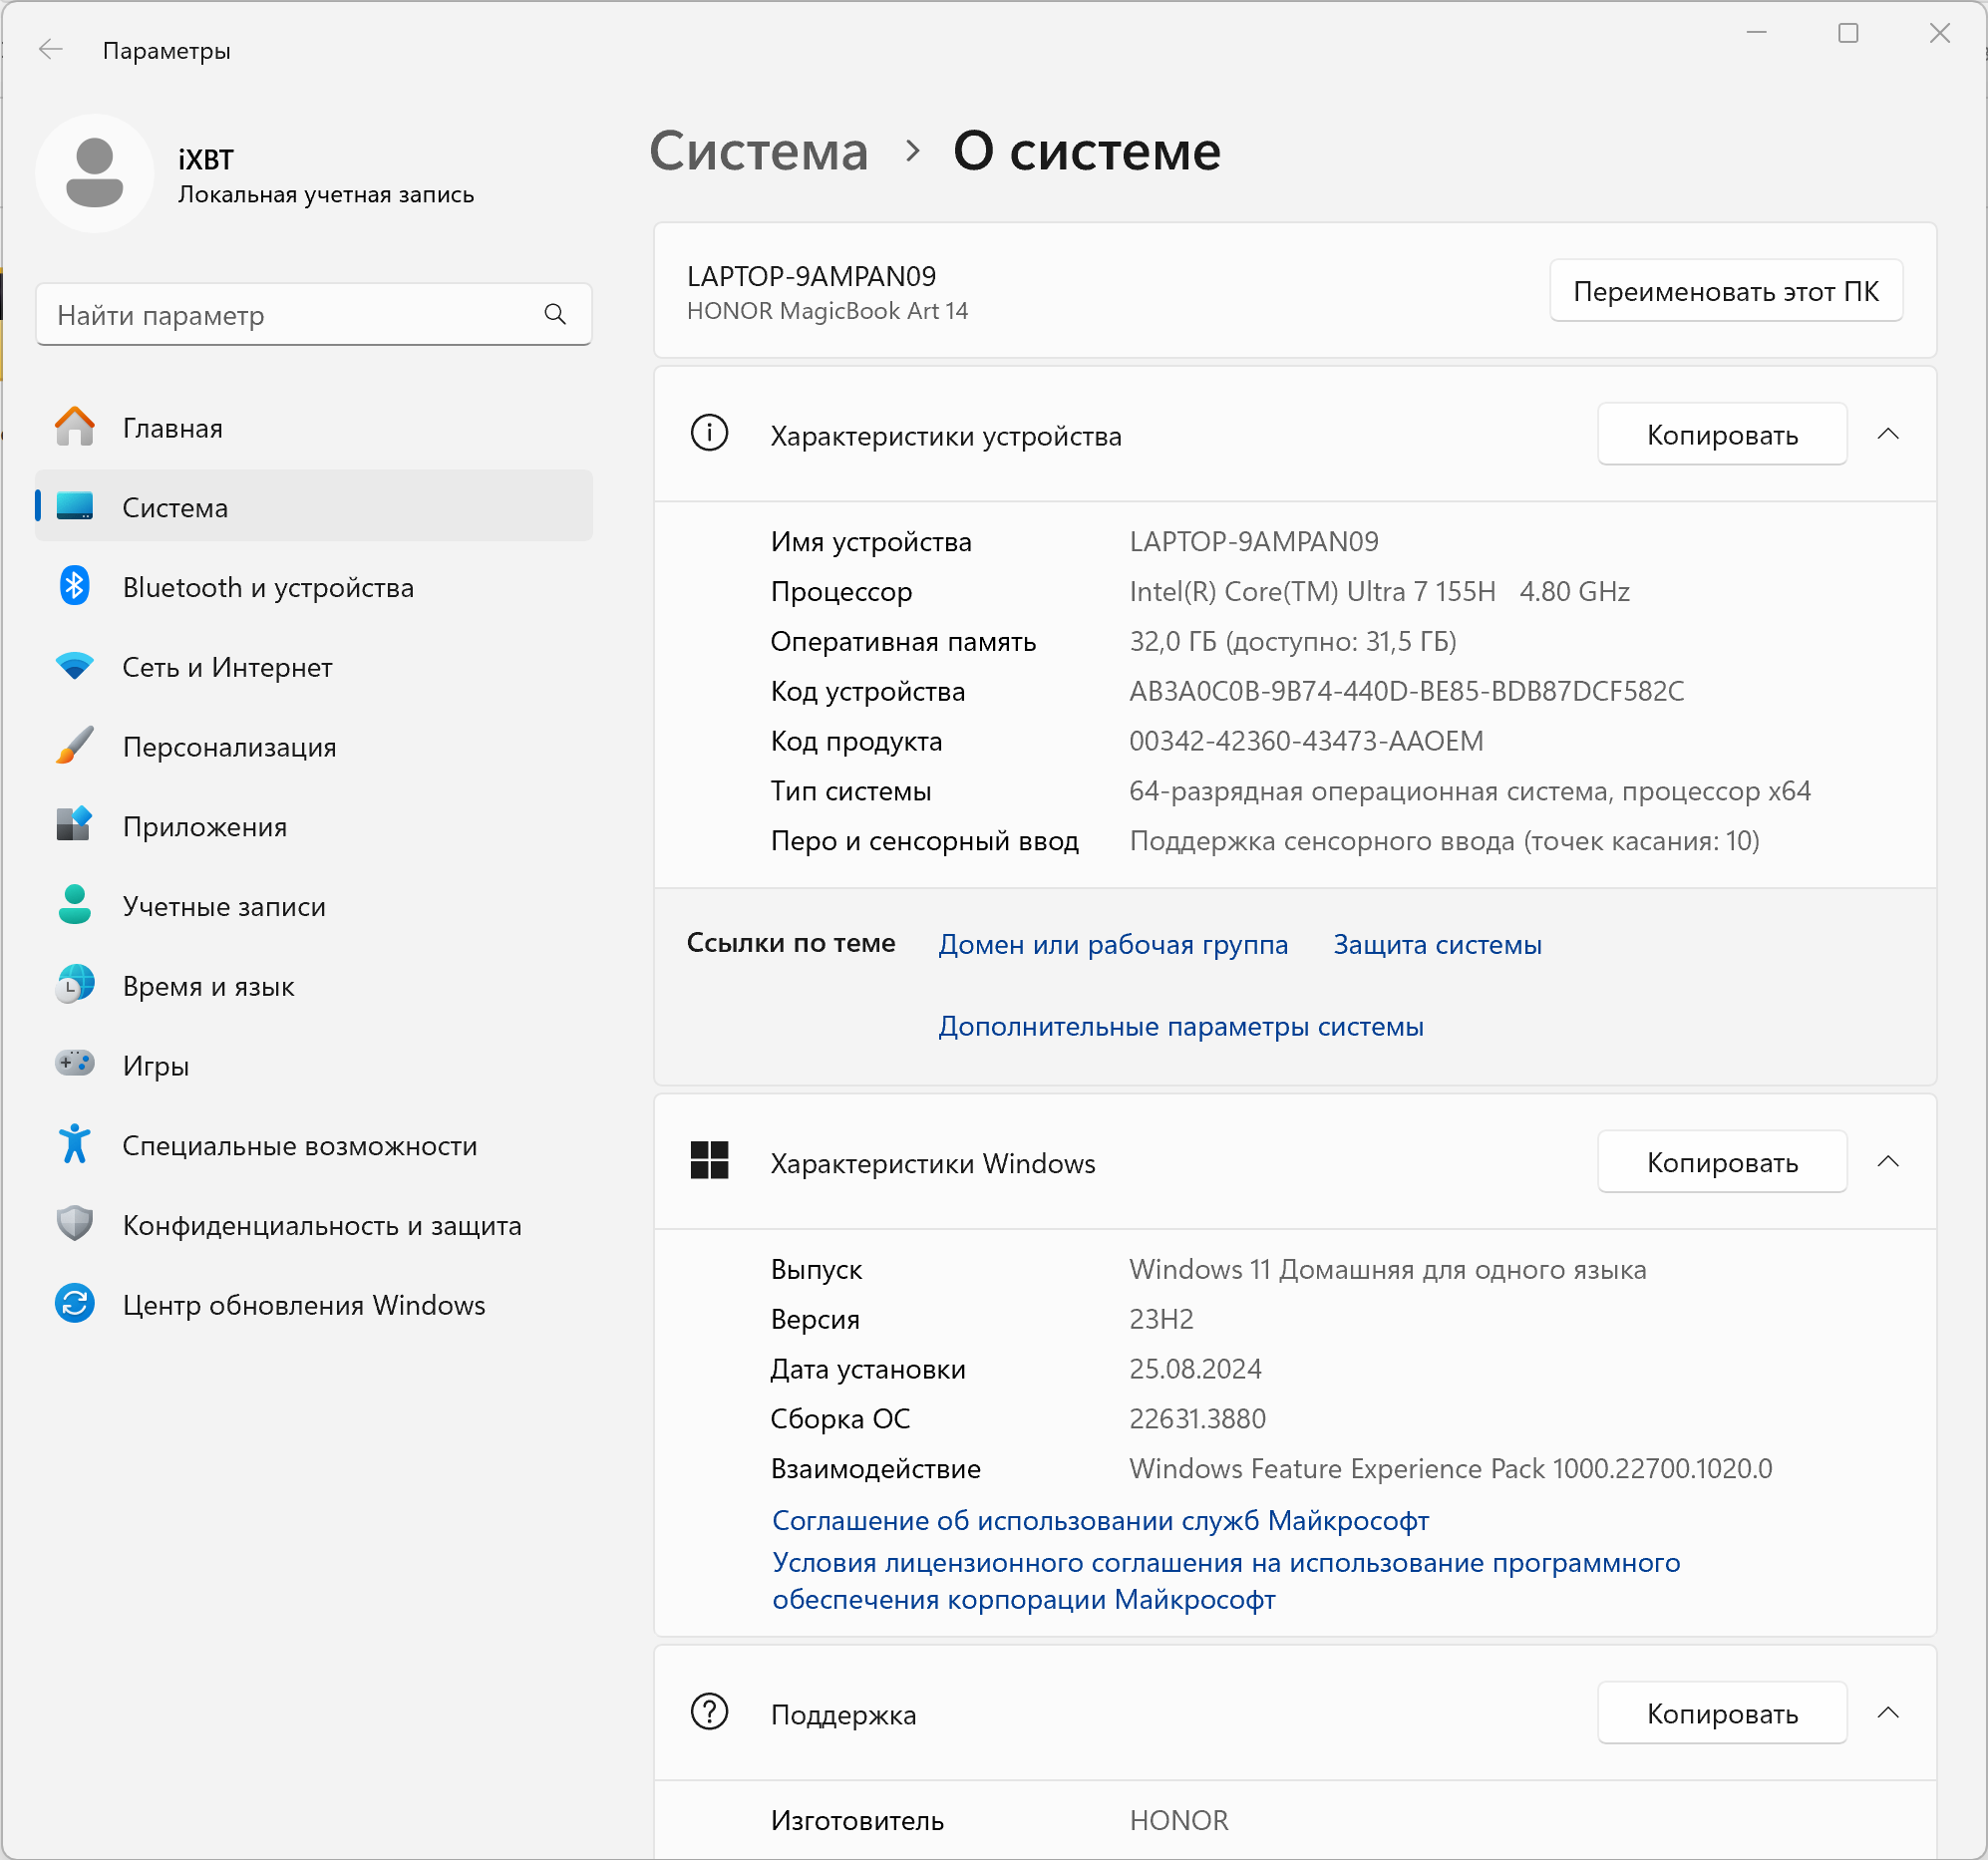The height and width of the screenshot is (1860, 1988).
Task: Open the Учетные записи settings page
Action: (223, 906)
